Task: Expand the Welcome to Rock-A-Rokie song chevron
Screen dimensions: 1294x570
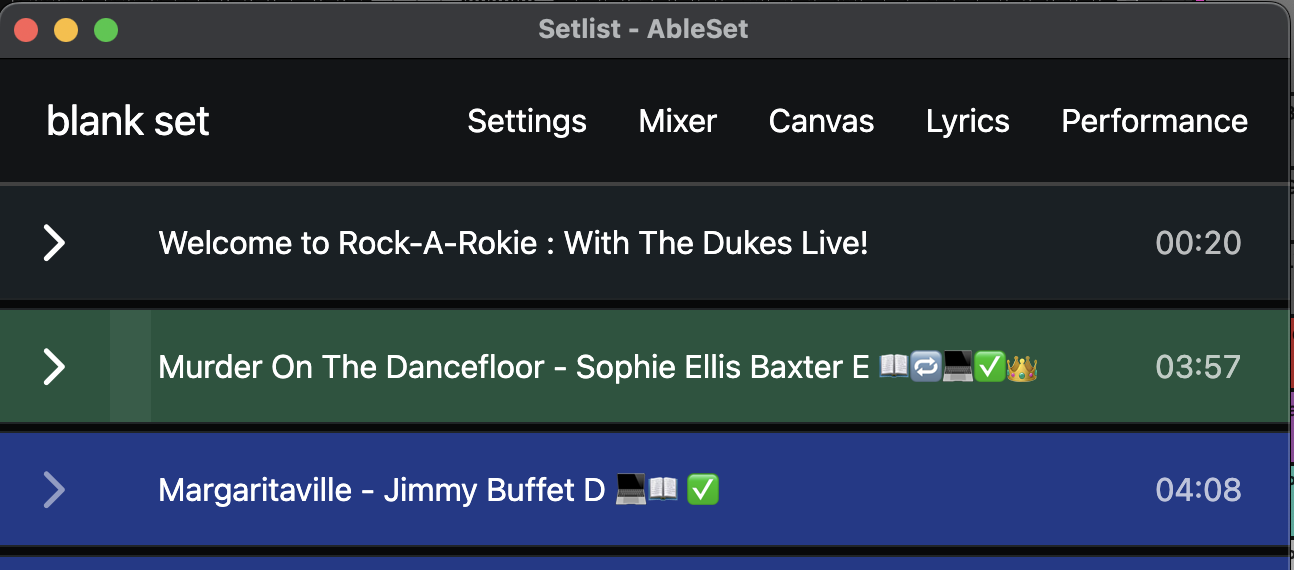Action: click(54, 243)
